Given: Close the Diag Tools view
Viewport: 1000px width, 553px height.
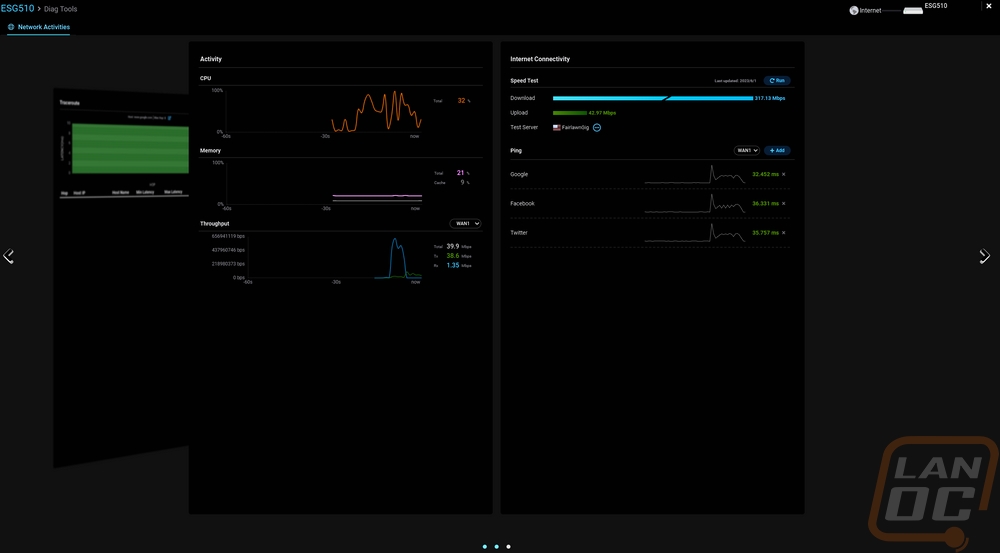Looking at the screenshot, I should [989, 6].
